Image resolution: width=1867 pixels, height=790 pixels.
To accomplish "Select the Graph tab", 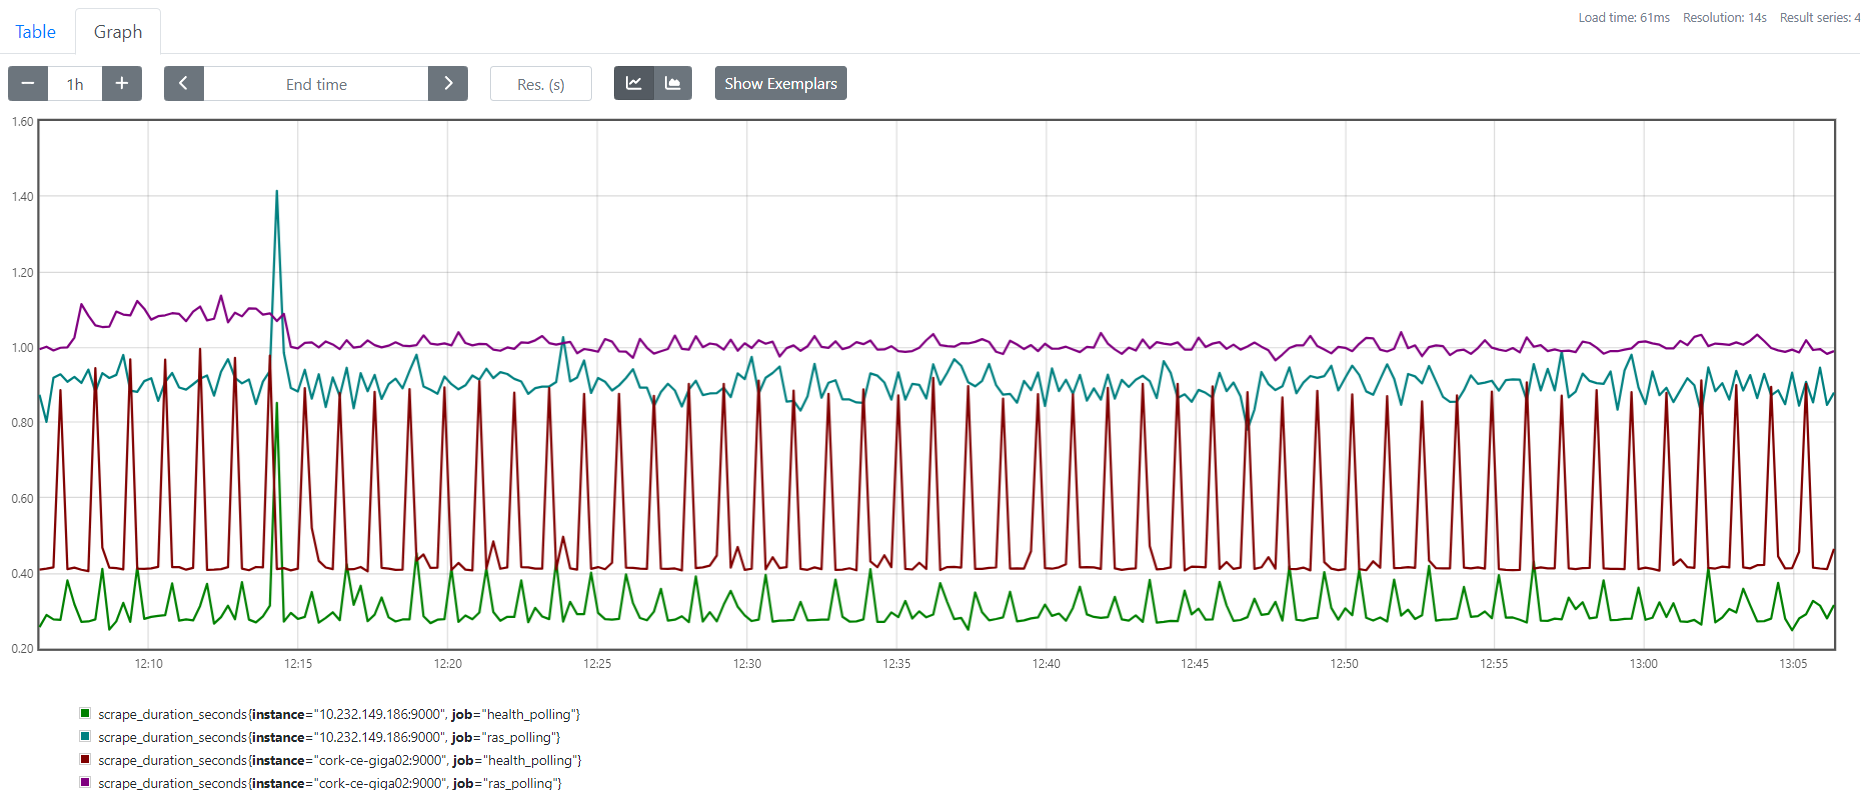I will pos(118,32).
